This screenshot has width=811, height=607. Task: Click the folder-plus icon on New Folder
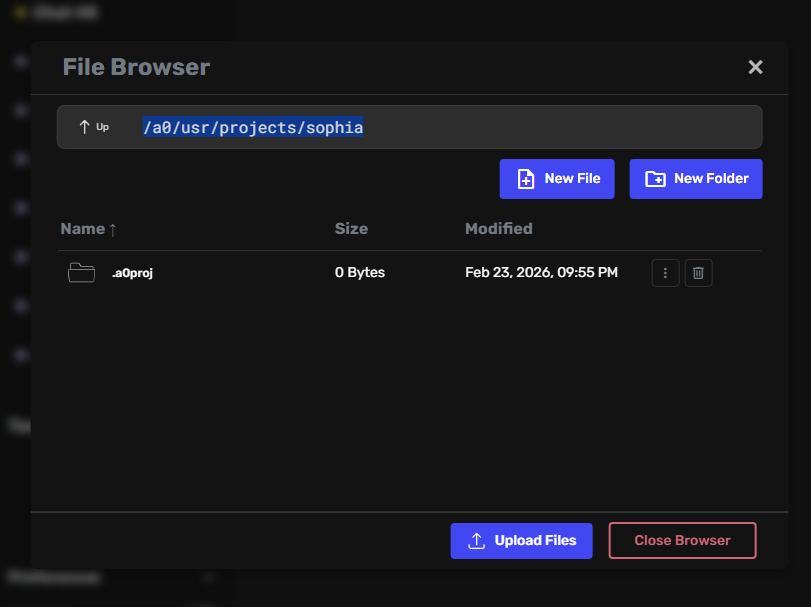coord(655,179)
